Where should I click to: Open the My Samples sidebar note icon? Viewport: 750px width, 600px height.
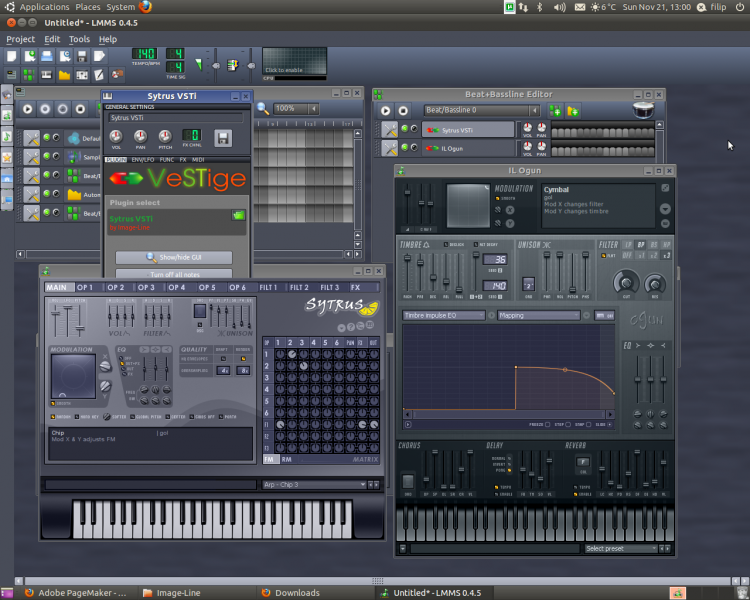pyautogui.click(x=7, y=136)
